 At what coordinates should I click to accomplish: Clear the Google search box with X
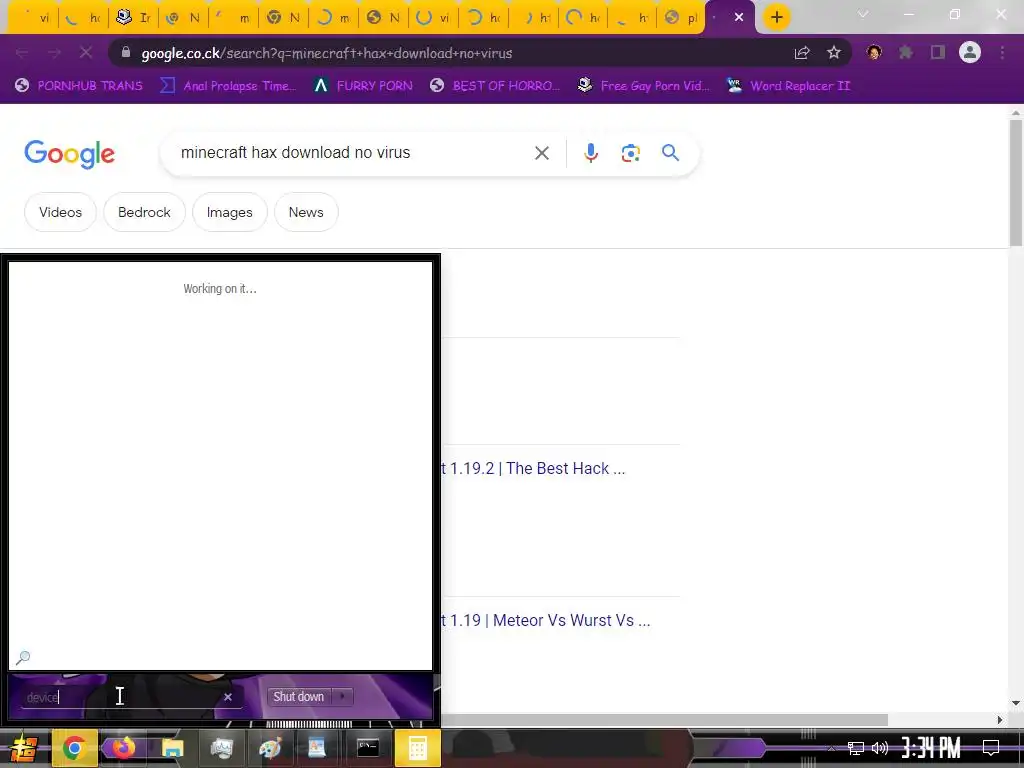[x=542, y=153]
